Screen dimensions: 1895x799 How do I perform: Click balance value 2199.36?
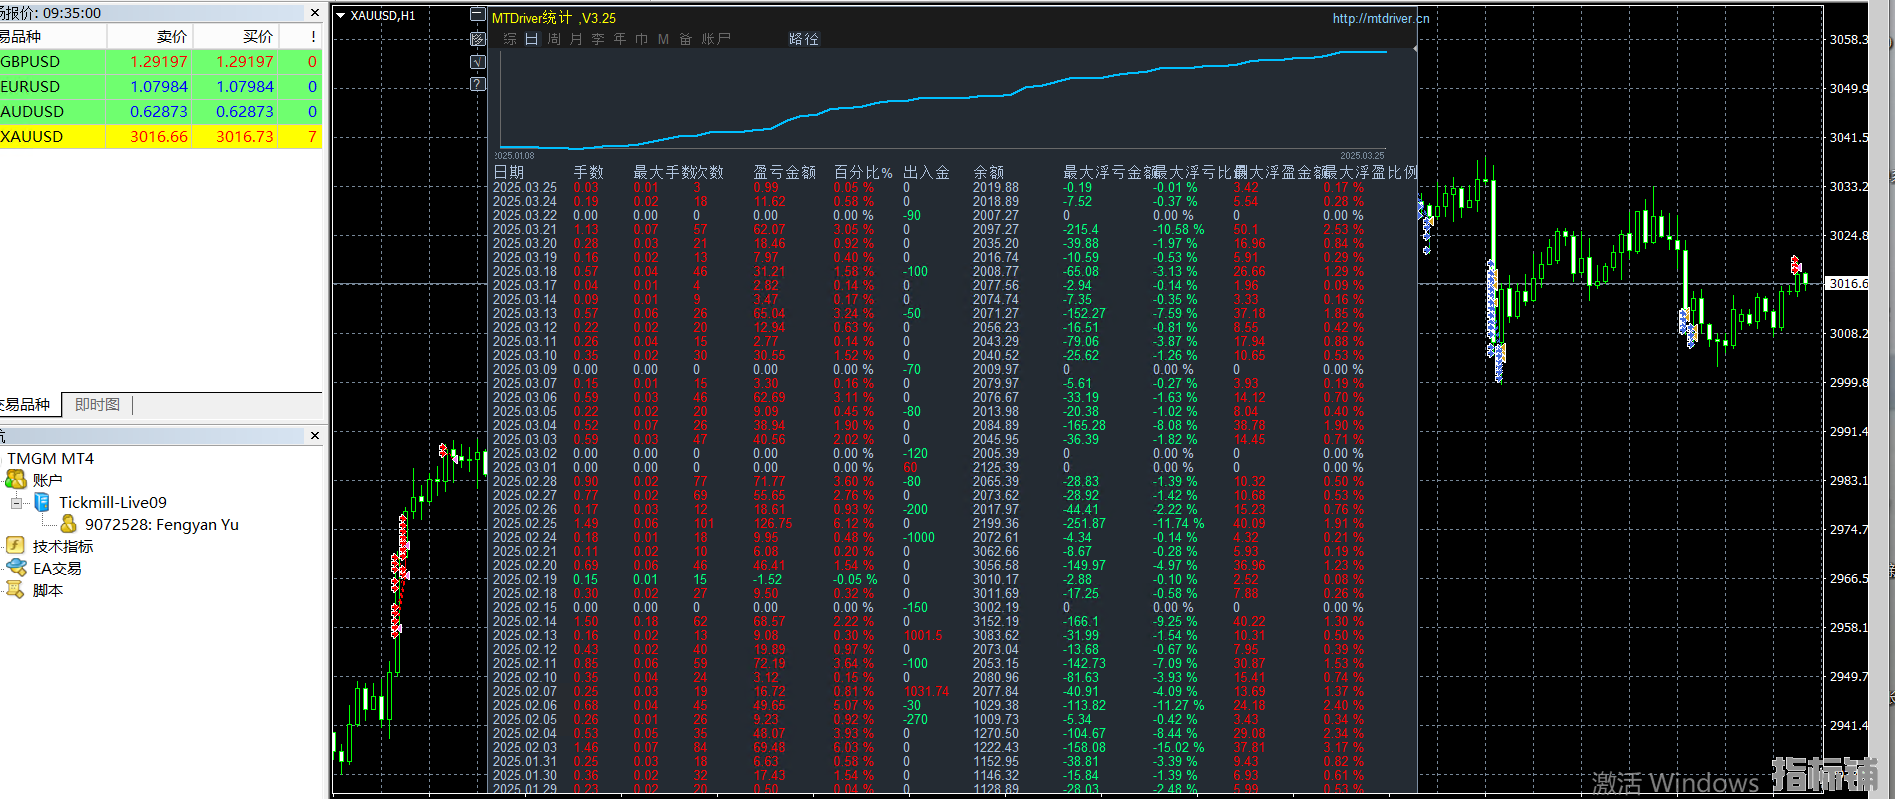pos(996,523)
